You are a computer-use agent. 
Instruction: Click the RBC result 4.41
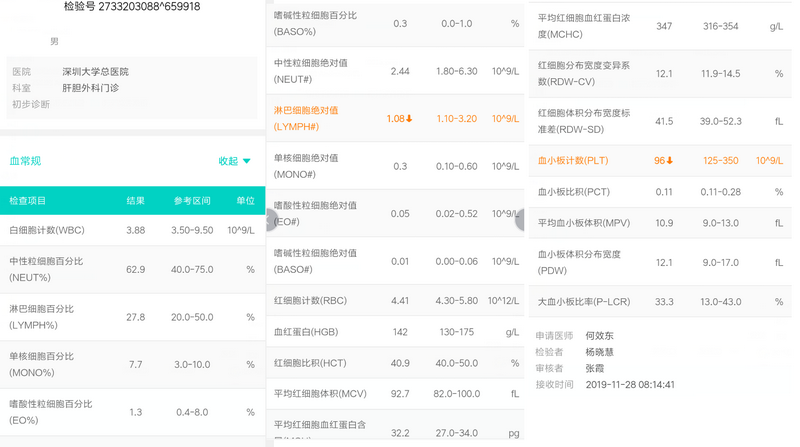pos(400,301)
